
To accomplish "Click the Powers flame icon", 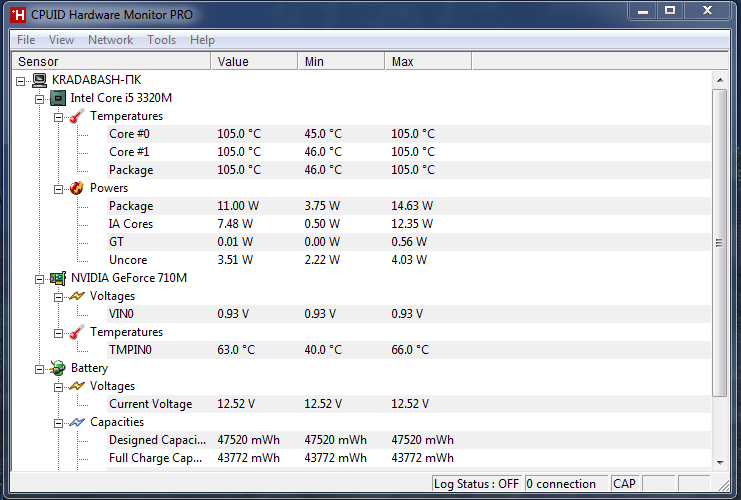I will point(77,188).
